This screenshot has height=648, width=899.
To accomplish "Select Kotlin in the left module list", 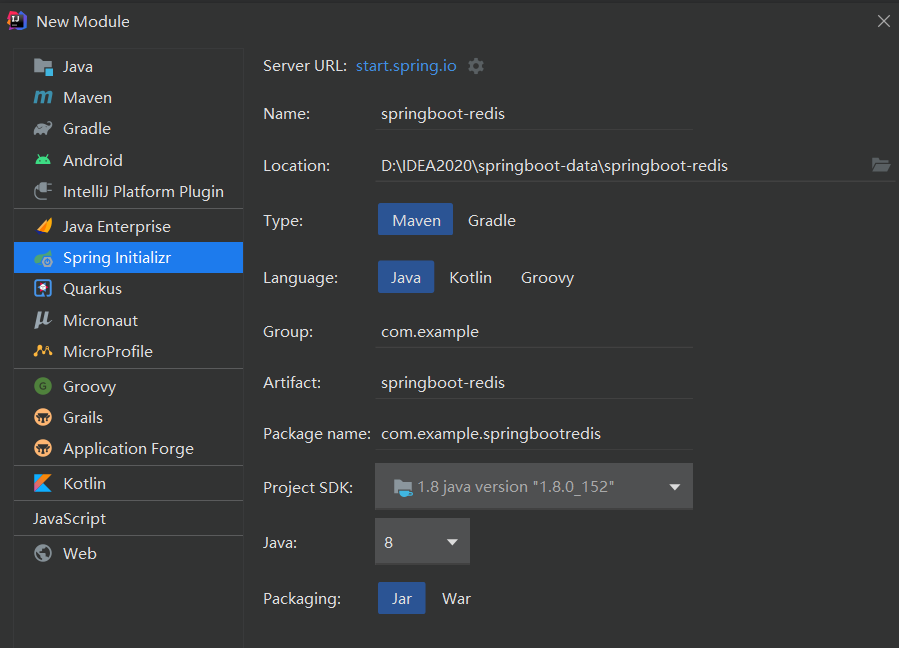I will coord(128,483).
